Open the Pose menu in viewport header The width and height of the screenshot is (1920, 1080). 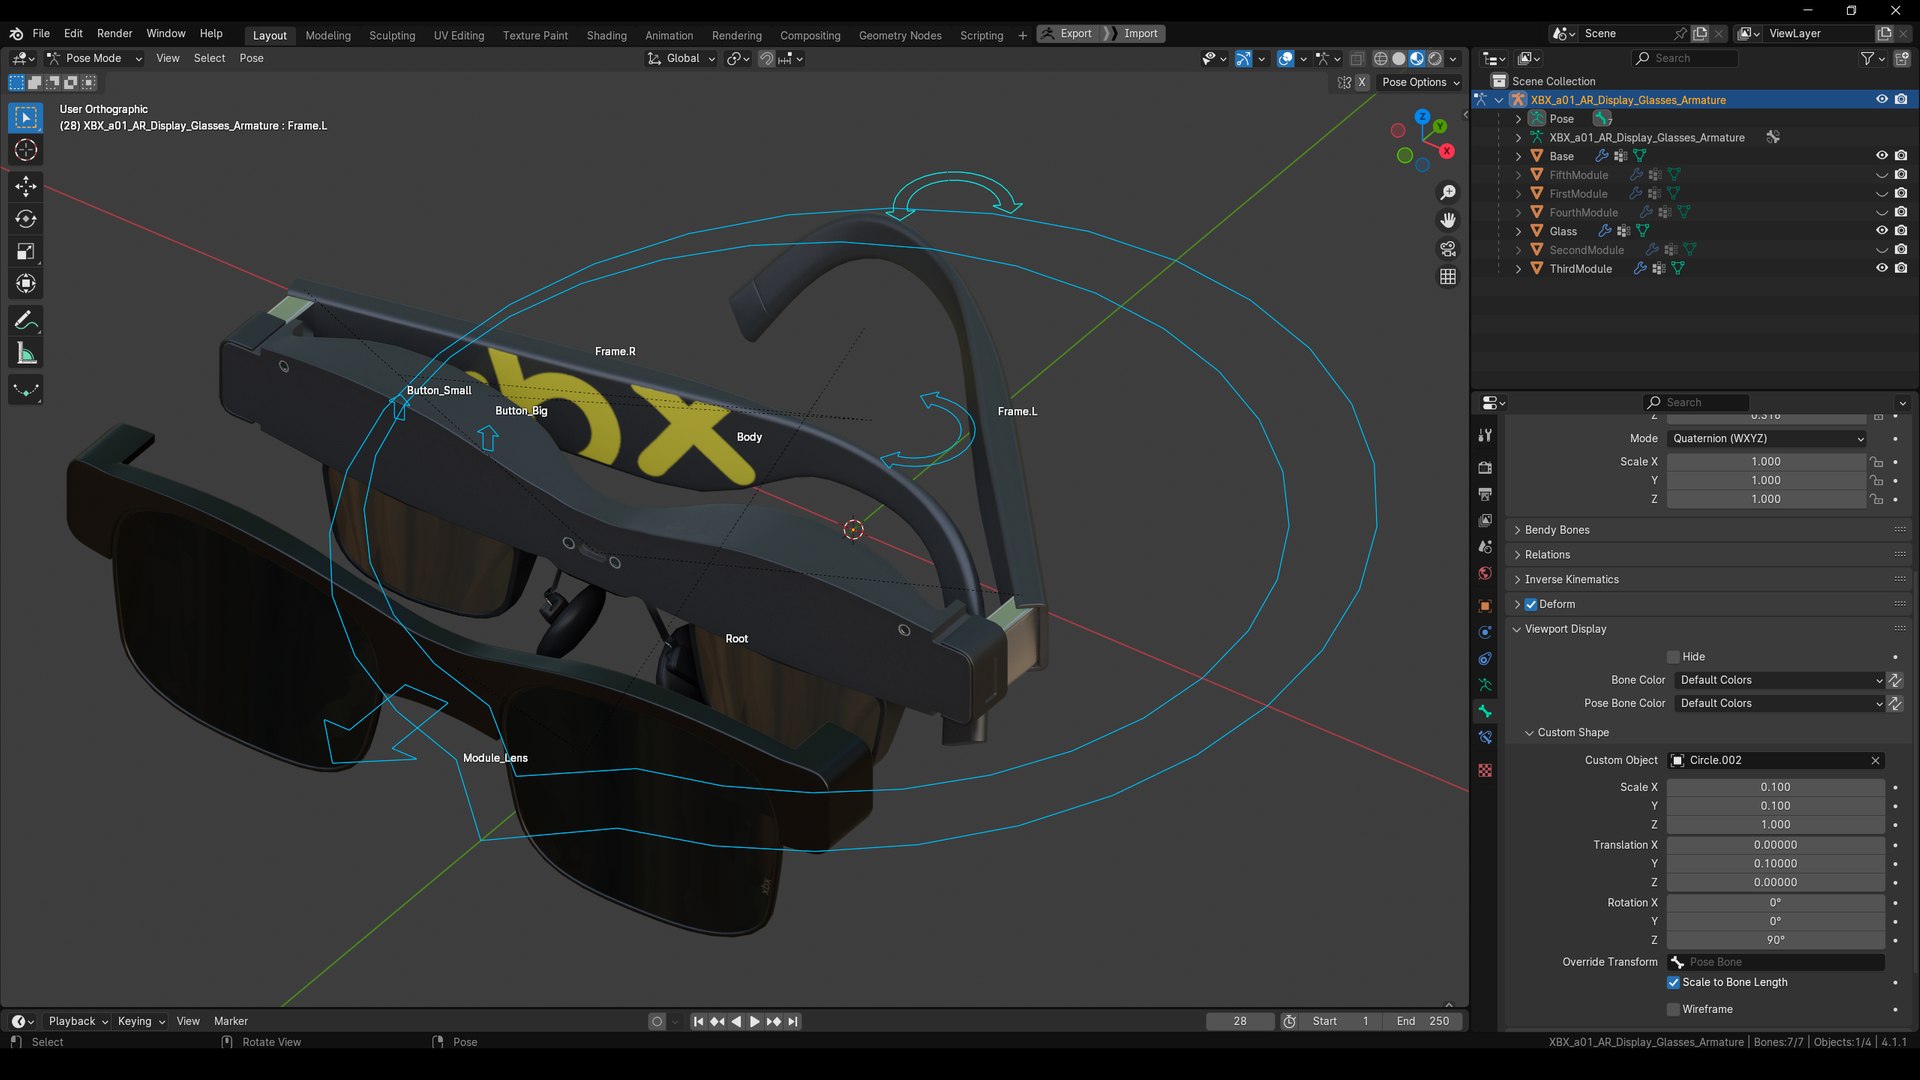pyautogui.click(x=251, y=59)
